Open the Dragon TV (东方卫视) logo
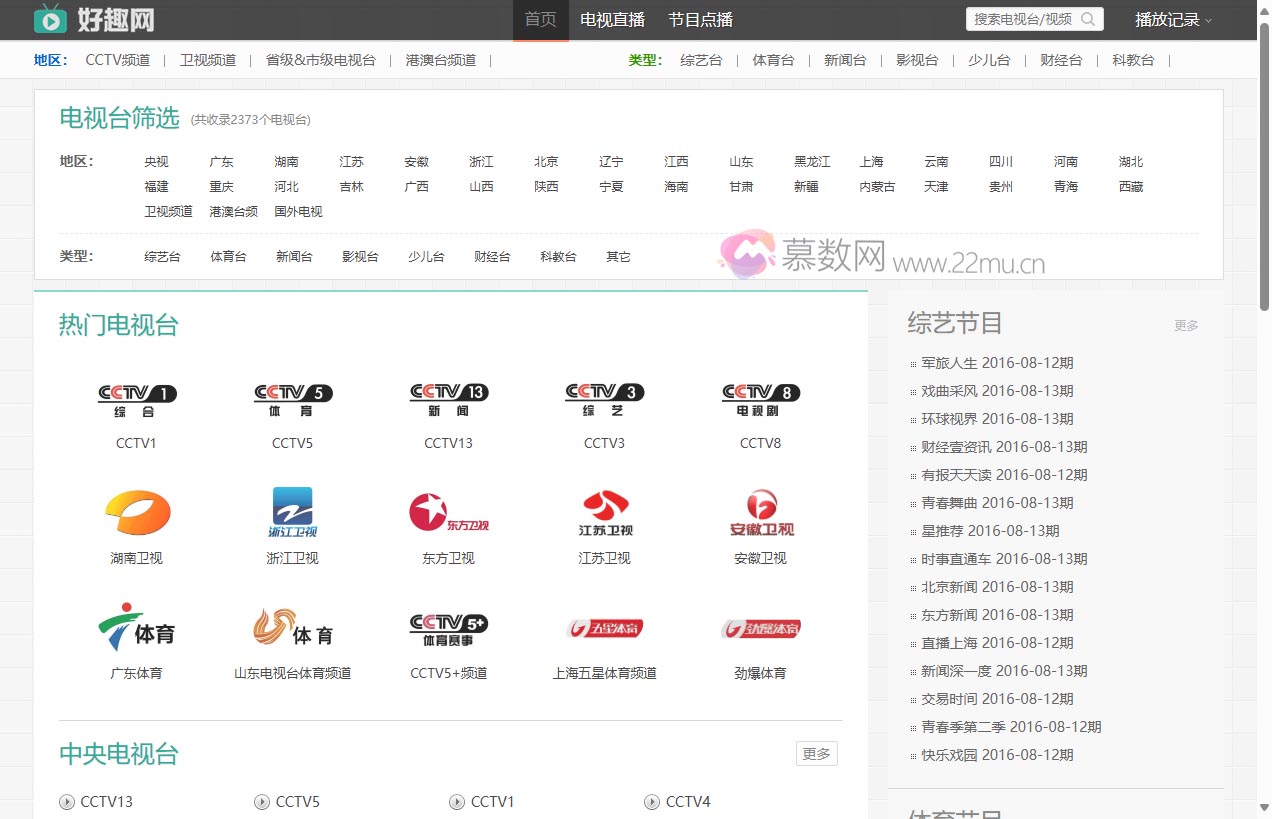The width and height of the screenshot is (1272, 819). [x=448, y=513]
